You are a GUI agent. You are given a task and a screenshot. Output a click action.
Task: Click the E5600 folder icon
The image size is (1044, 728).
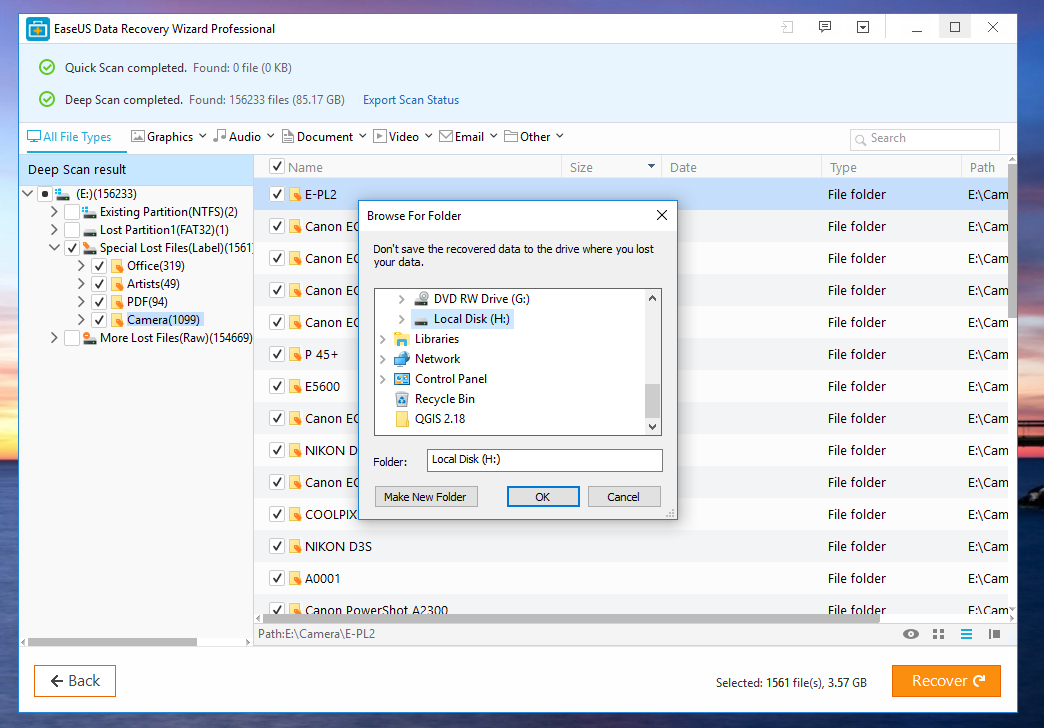296,386
